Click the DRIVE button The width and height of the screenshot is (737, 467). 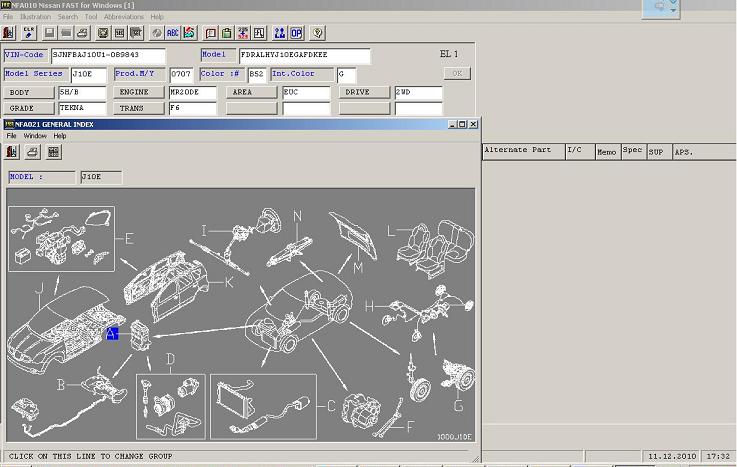click(x=364, y=92)
